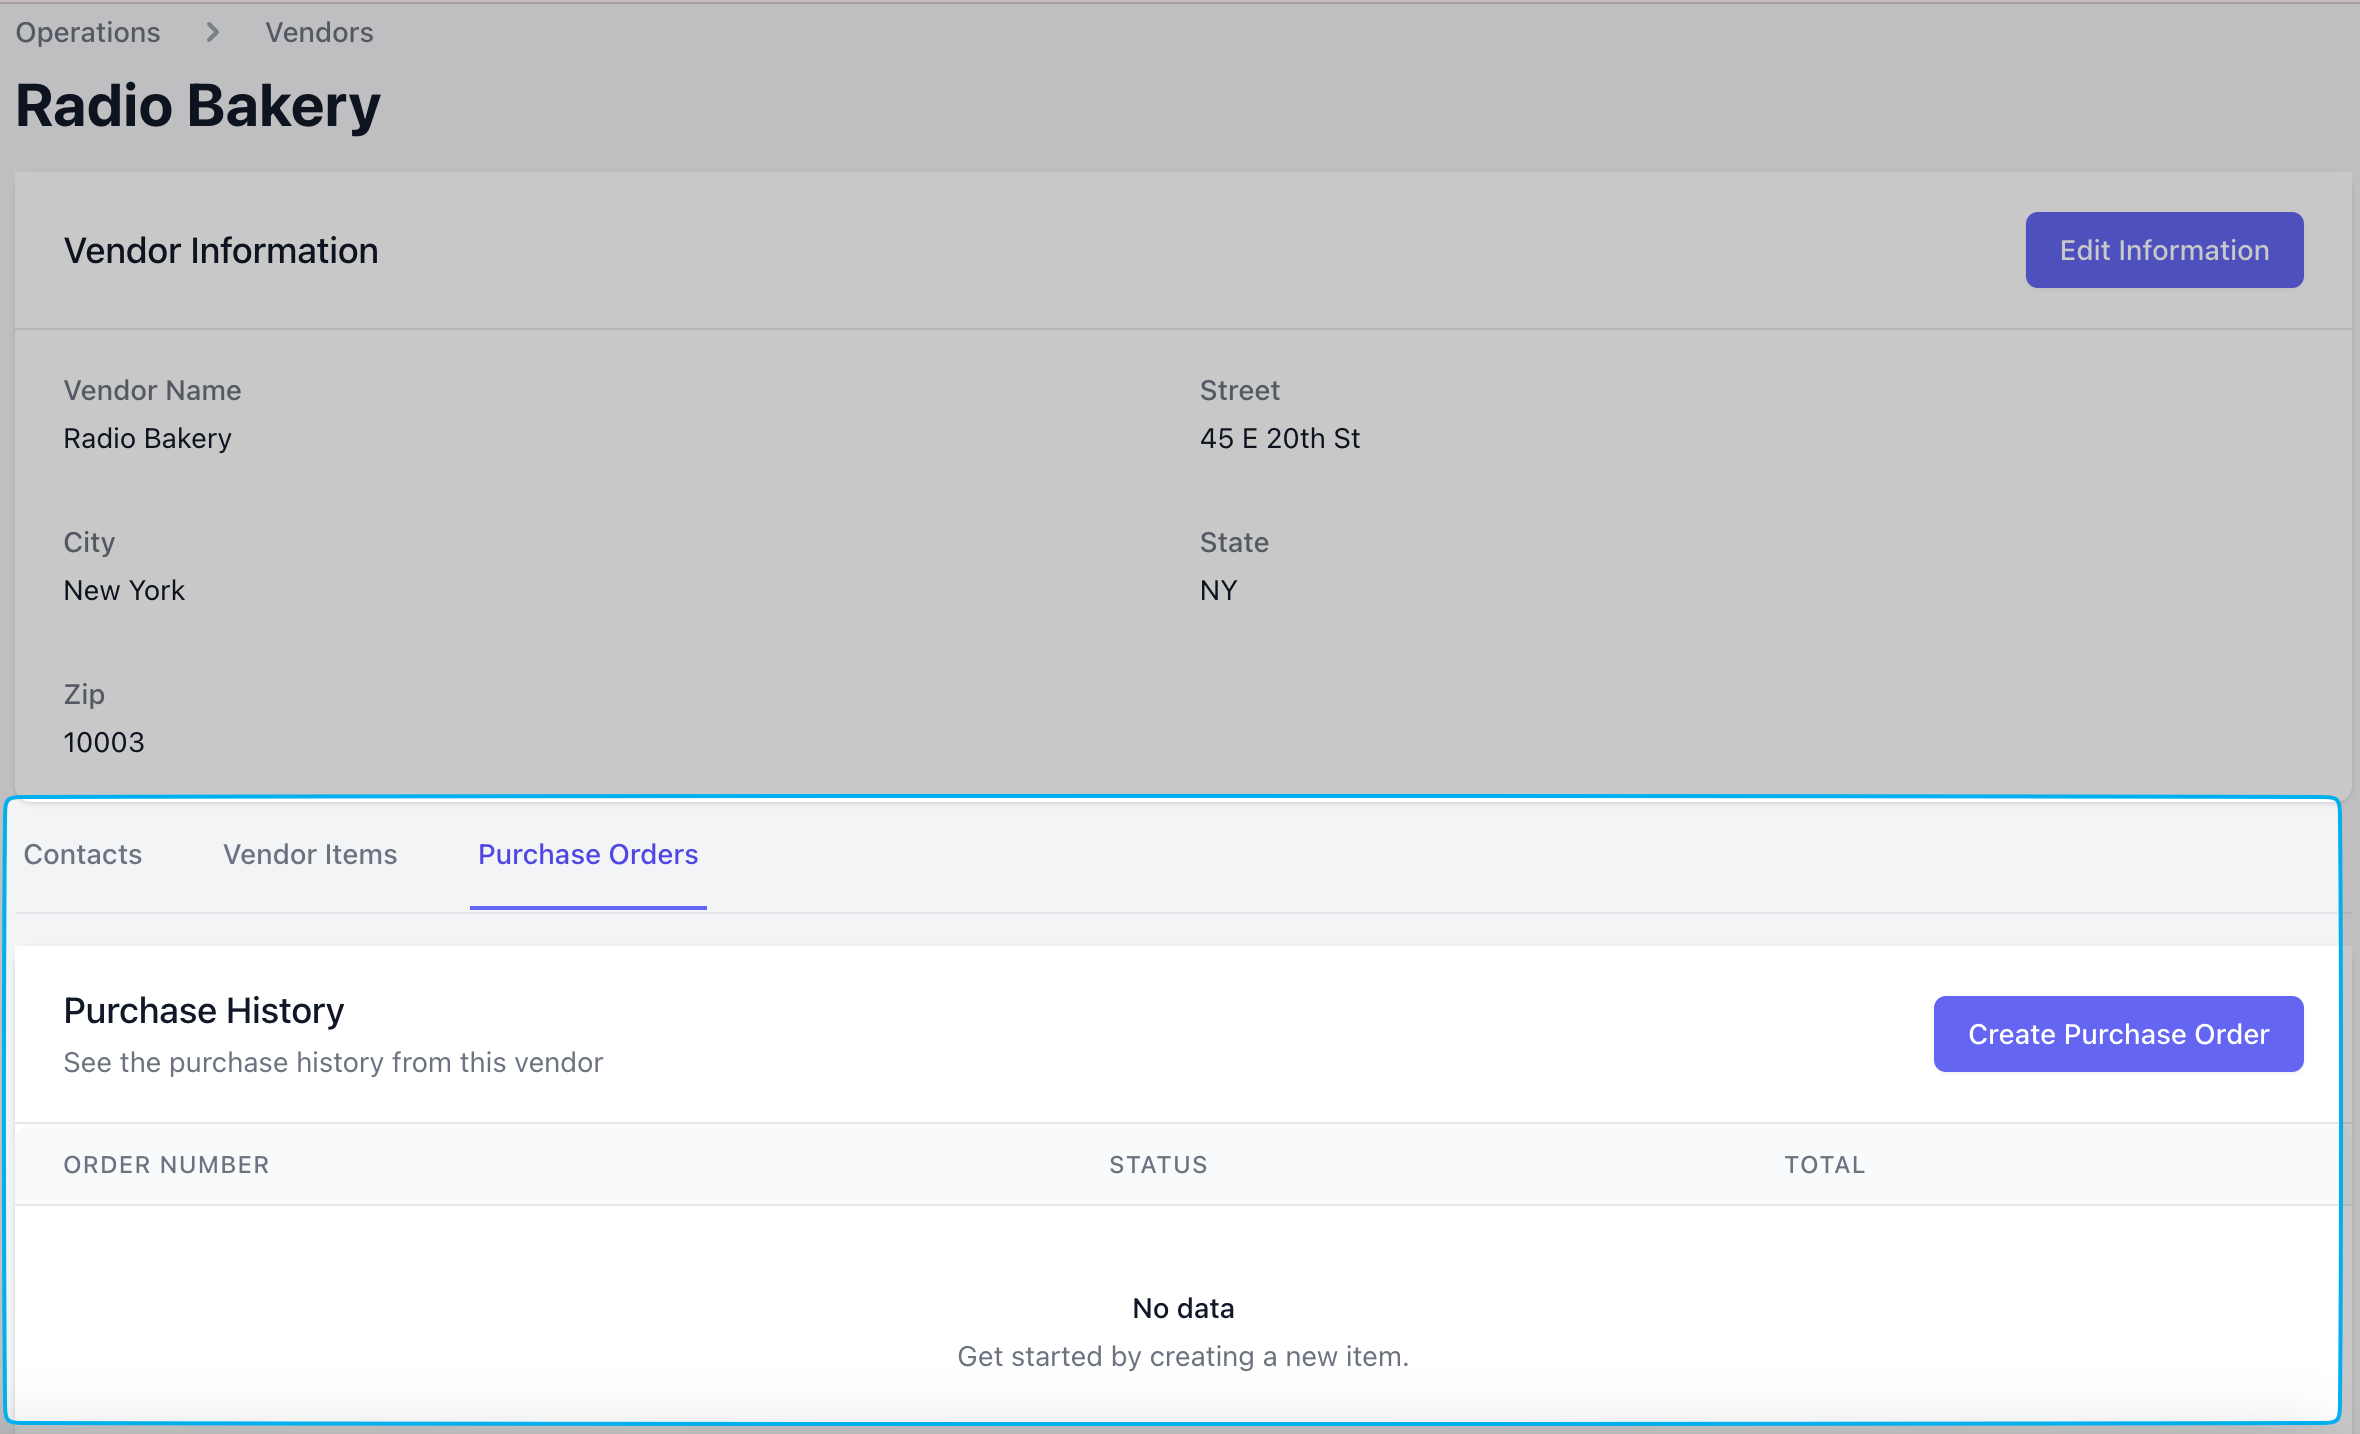The height and width of the screenshot is (1434, 2360).
Task: Click the TOTAL column header
Action: tap(1825, 1164)
